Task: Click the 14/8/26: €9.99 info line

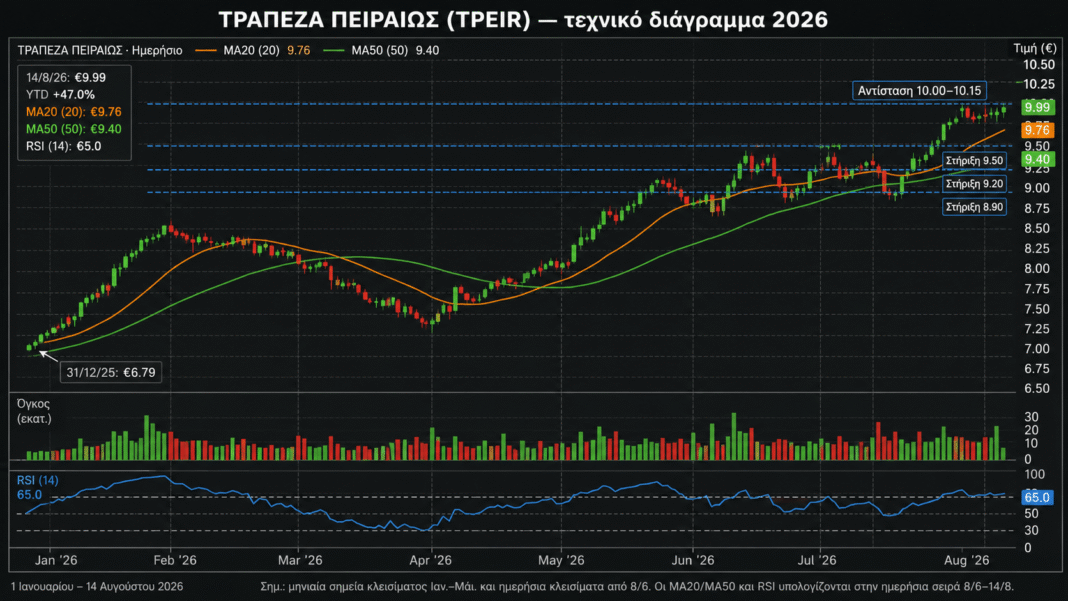Action: pos(66,78)
